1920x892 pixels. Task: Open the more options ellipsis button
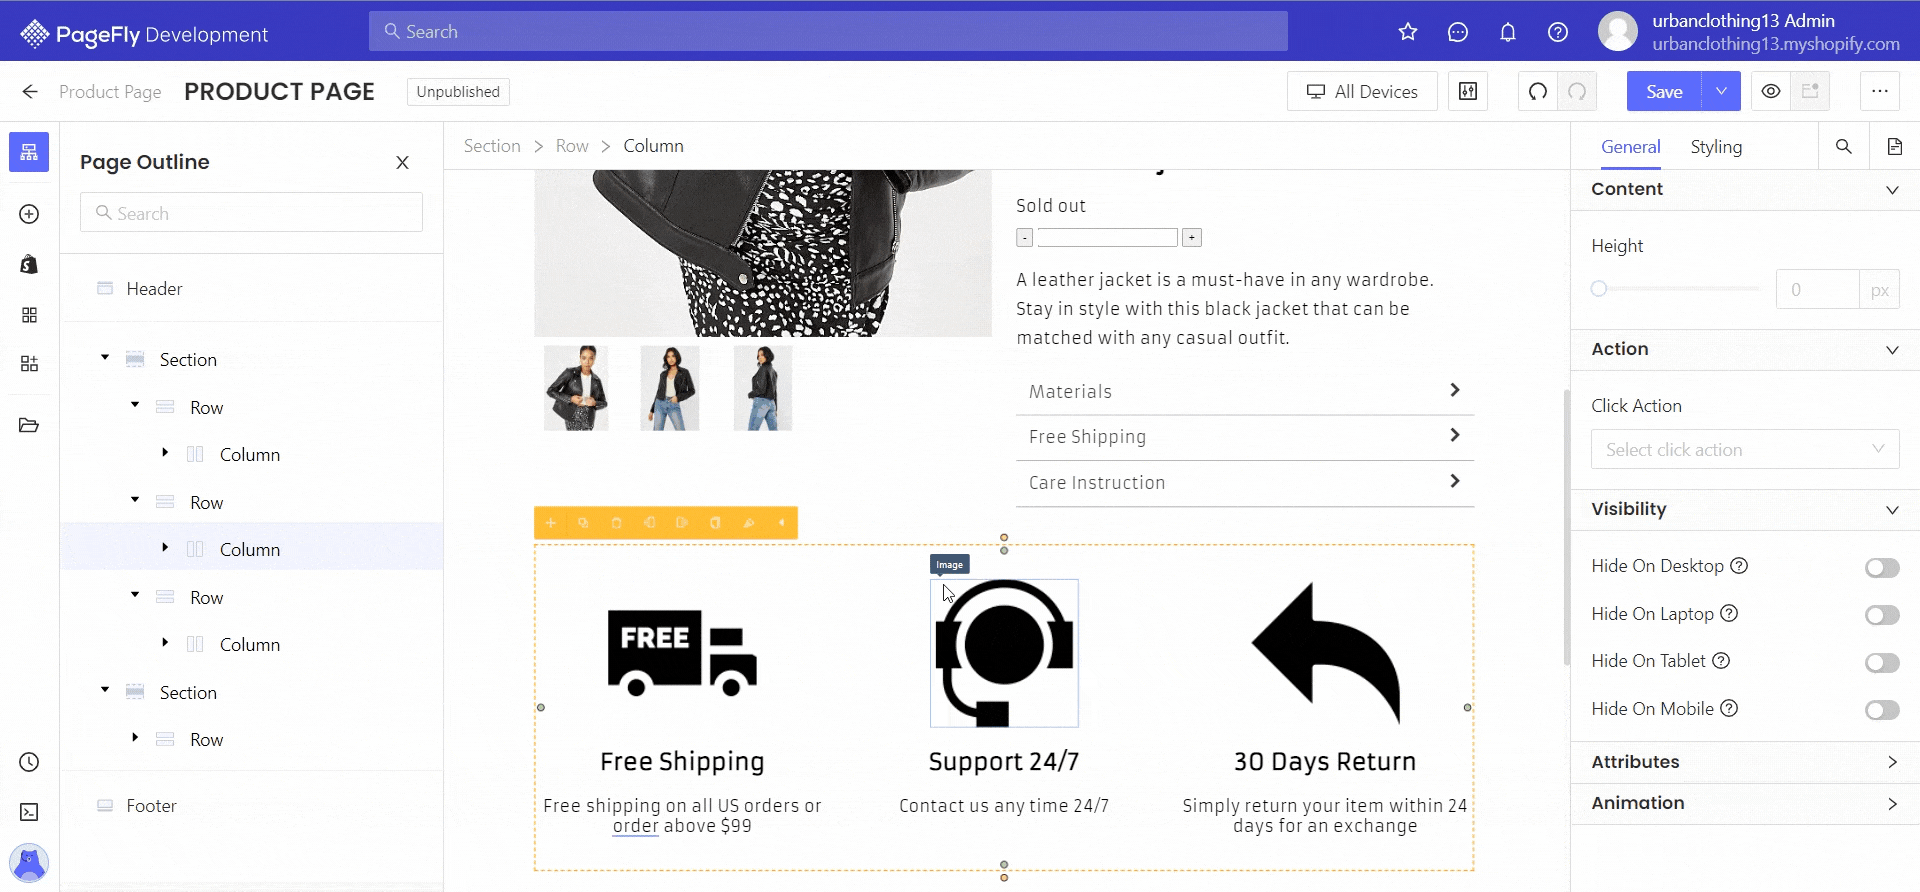[x=1880, y=91]
